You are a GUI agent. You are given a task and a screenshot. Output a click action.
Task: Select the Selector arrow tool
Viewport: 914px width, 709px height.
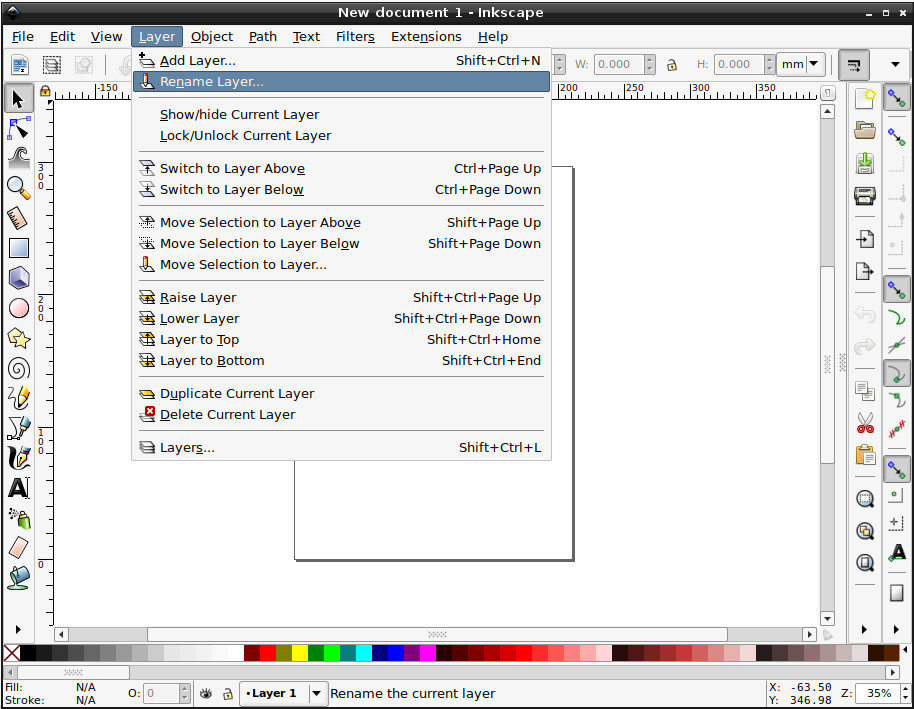18,99
